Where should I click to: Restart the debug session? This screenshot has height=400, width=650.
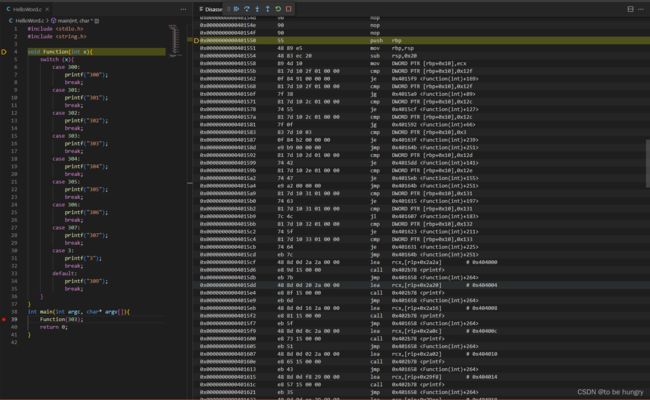(278, 9)
